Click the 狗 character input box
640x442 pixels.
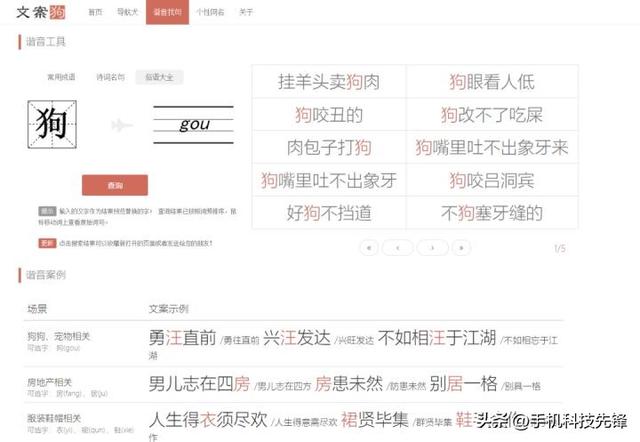click(x=52, y=124)
